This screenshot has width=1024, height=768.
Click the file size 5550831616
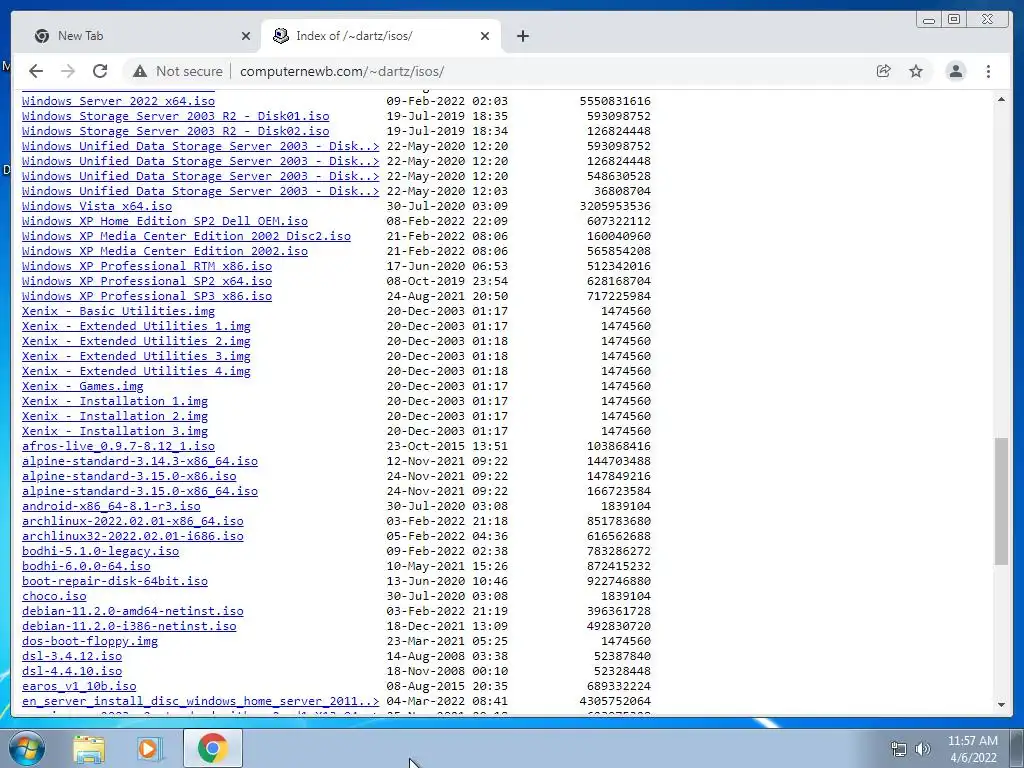tap(615, 101)
